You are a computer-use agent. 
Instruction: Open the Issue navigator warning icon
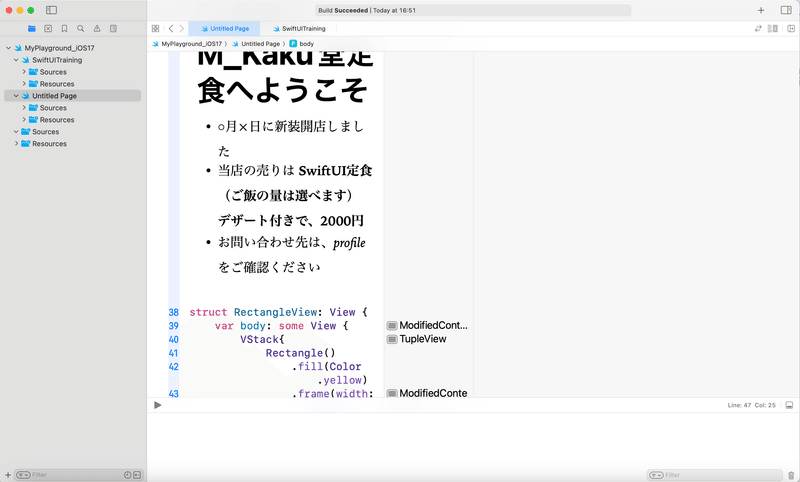point(97,29)
